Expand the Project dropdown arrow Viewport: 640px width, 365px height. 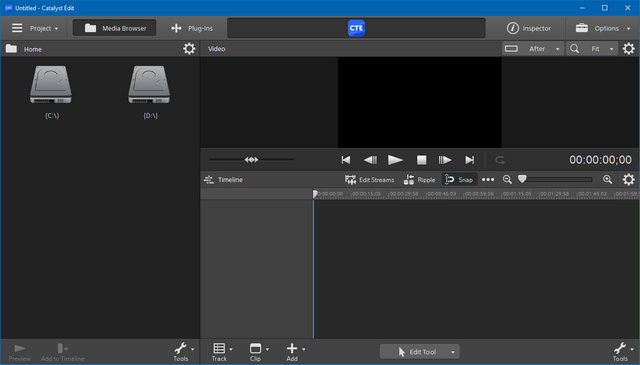[x=56, y=29]
